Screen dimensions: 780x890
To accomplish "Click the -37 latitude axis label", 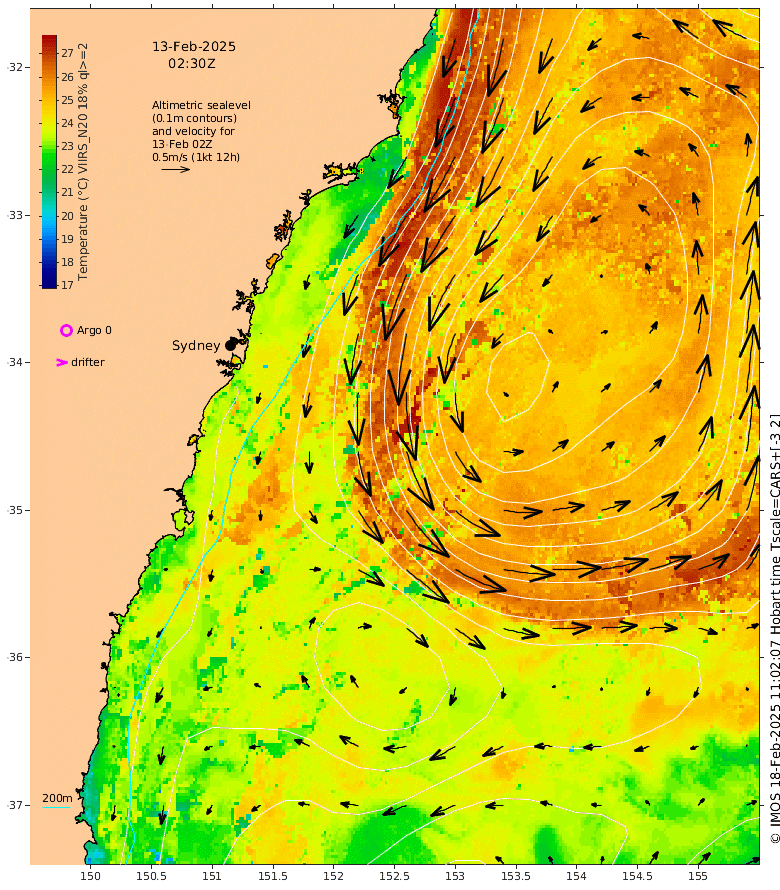I will tap(15, 805).
